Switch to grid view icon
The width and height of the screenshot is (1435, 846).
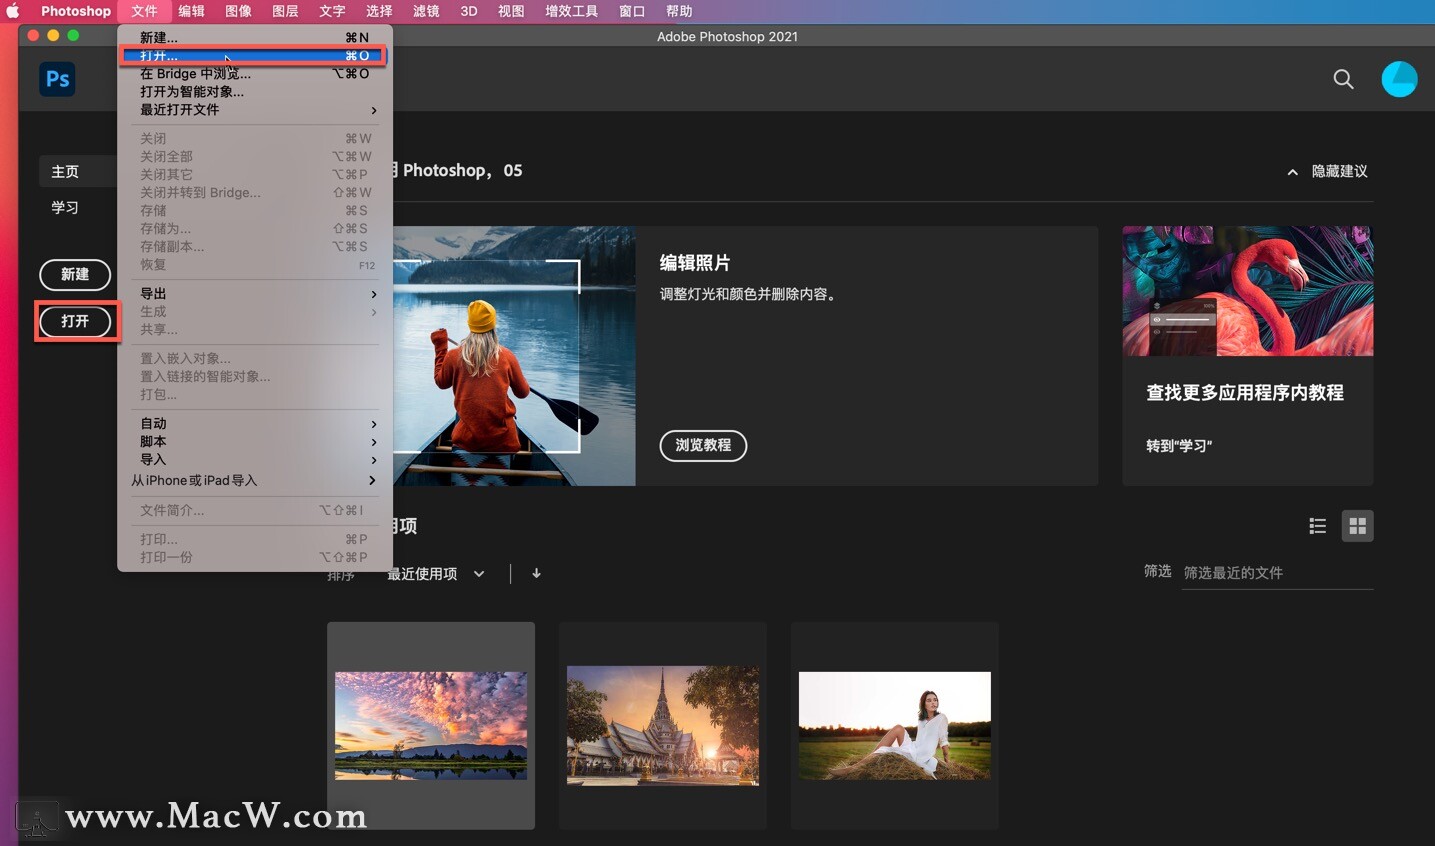click(x=1357, y=526)
